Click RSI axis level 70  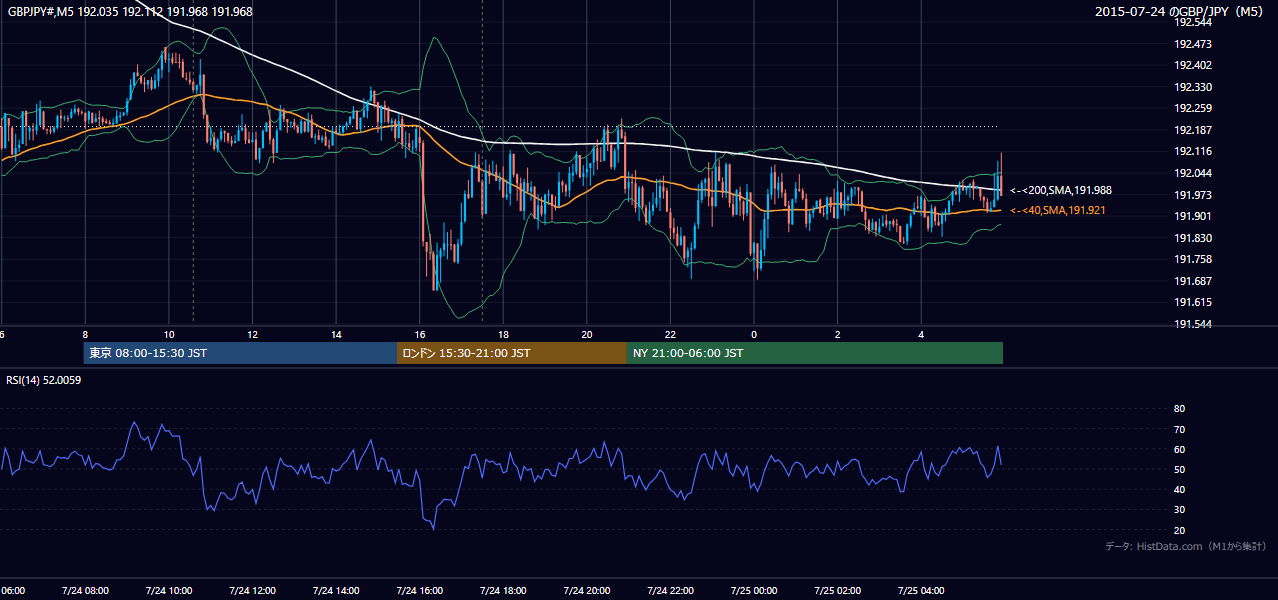(x=1179, y=429)
